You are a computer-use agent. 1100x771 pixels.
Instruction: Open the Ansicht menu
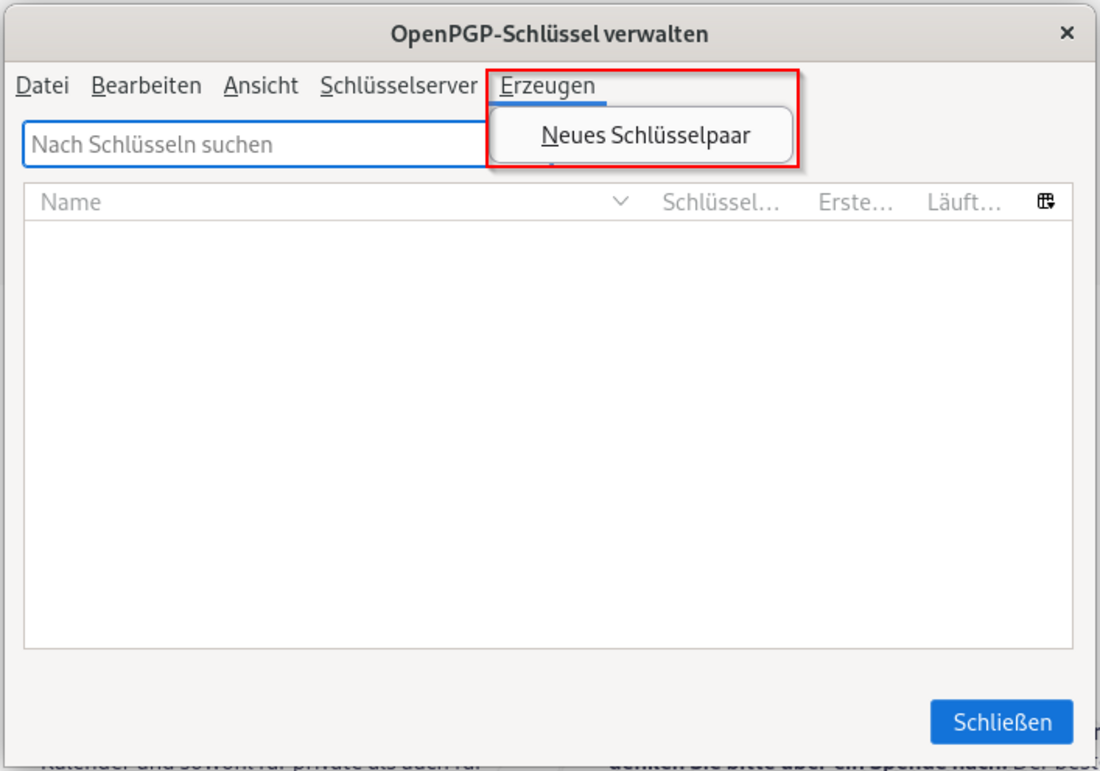(x=260, y=86)
